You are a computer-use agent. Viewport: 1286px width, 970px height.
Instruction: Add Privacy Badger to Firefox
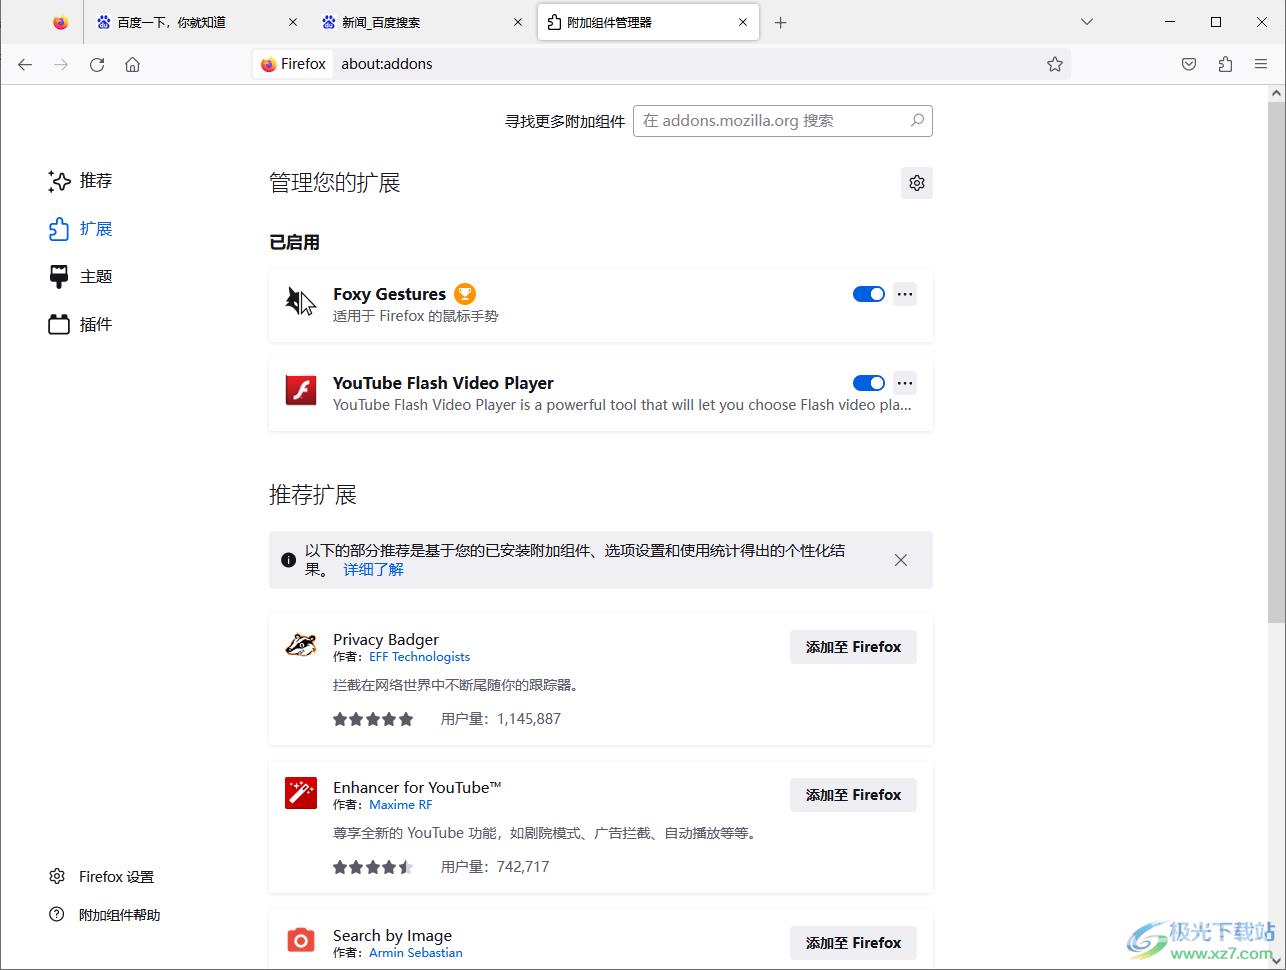[x=853, y=647]
